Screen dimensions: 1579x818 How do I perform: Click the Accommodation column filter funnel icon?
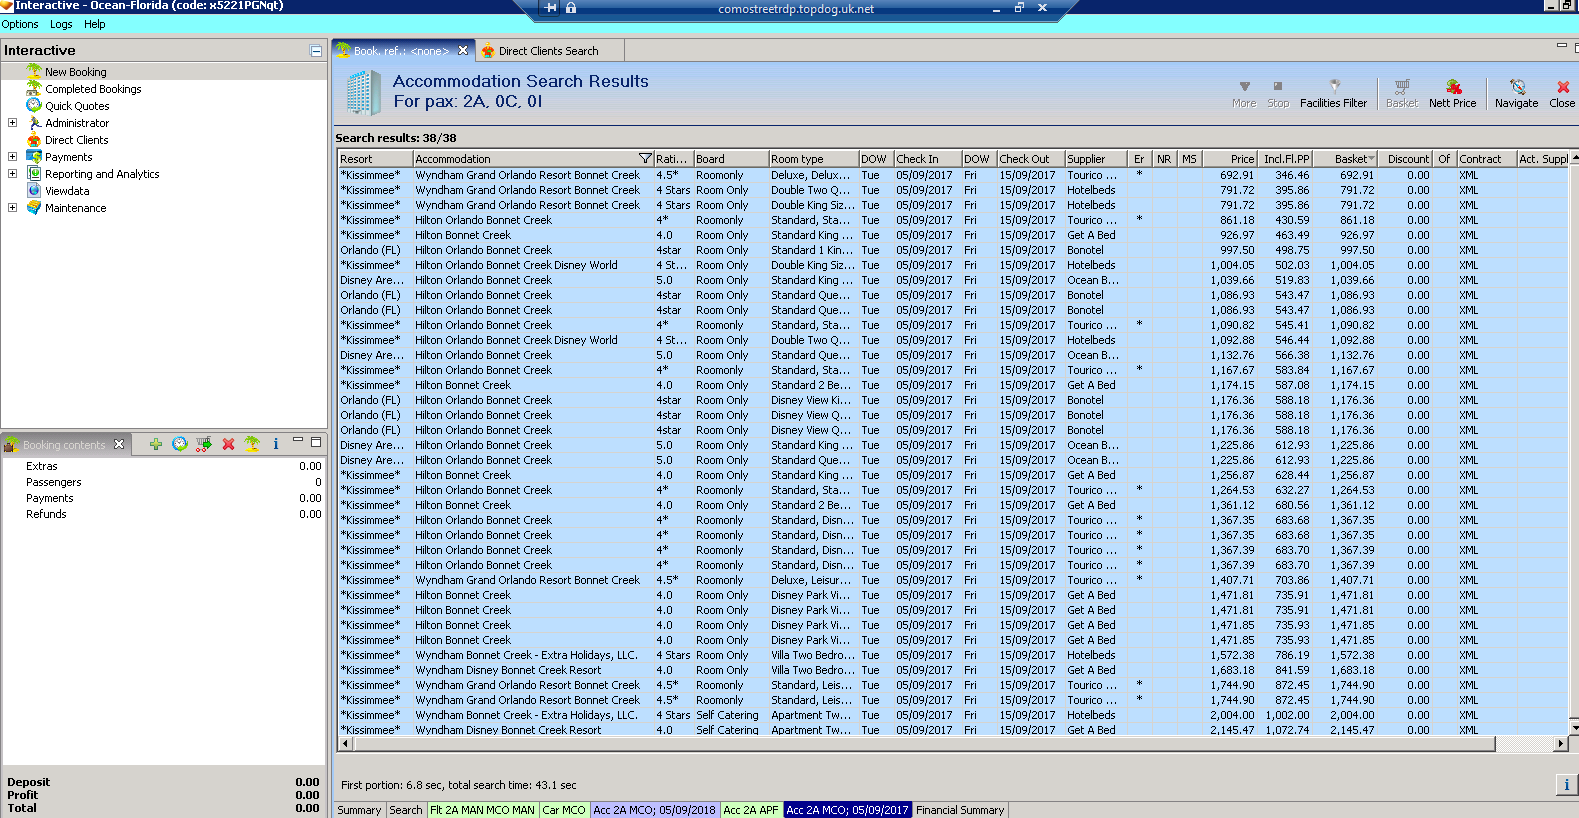[x=645, y=159]
